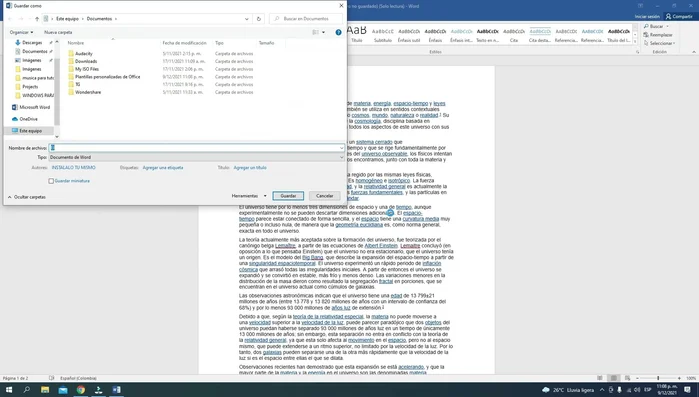Open the Windows Start menu
This screenshot has height=397, width=699.
tap(8, 390)
